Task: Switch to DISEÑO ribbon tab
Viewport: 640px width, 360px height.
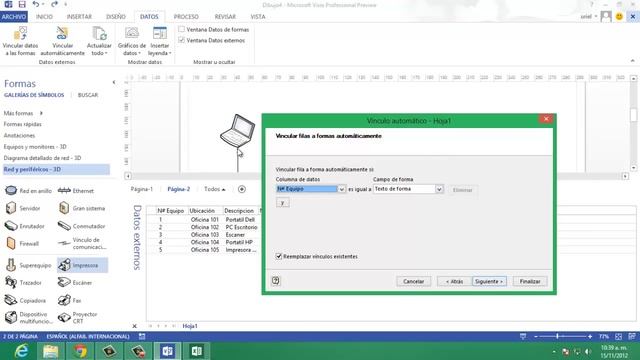Action: point(116,17)
